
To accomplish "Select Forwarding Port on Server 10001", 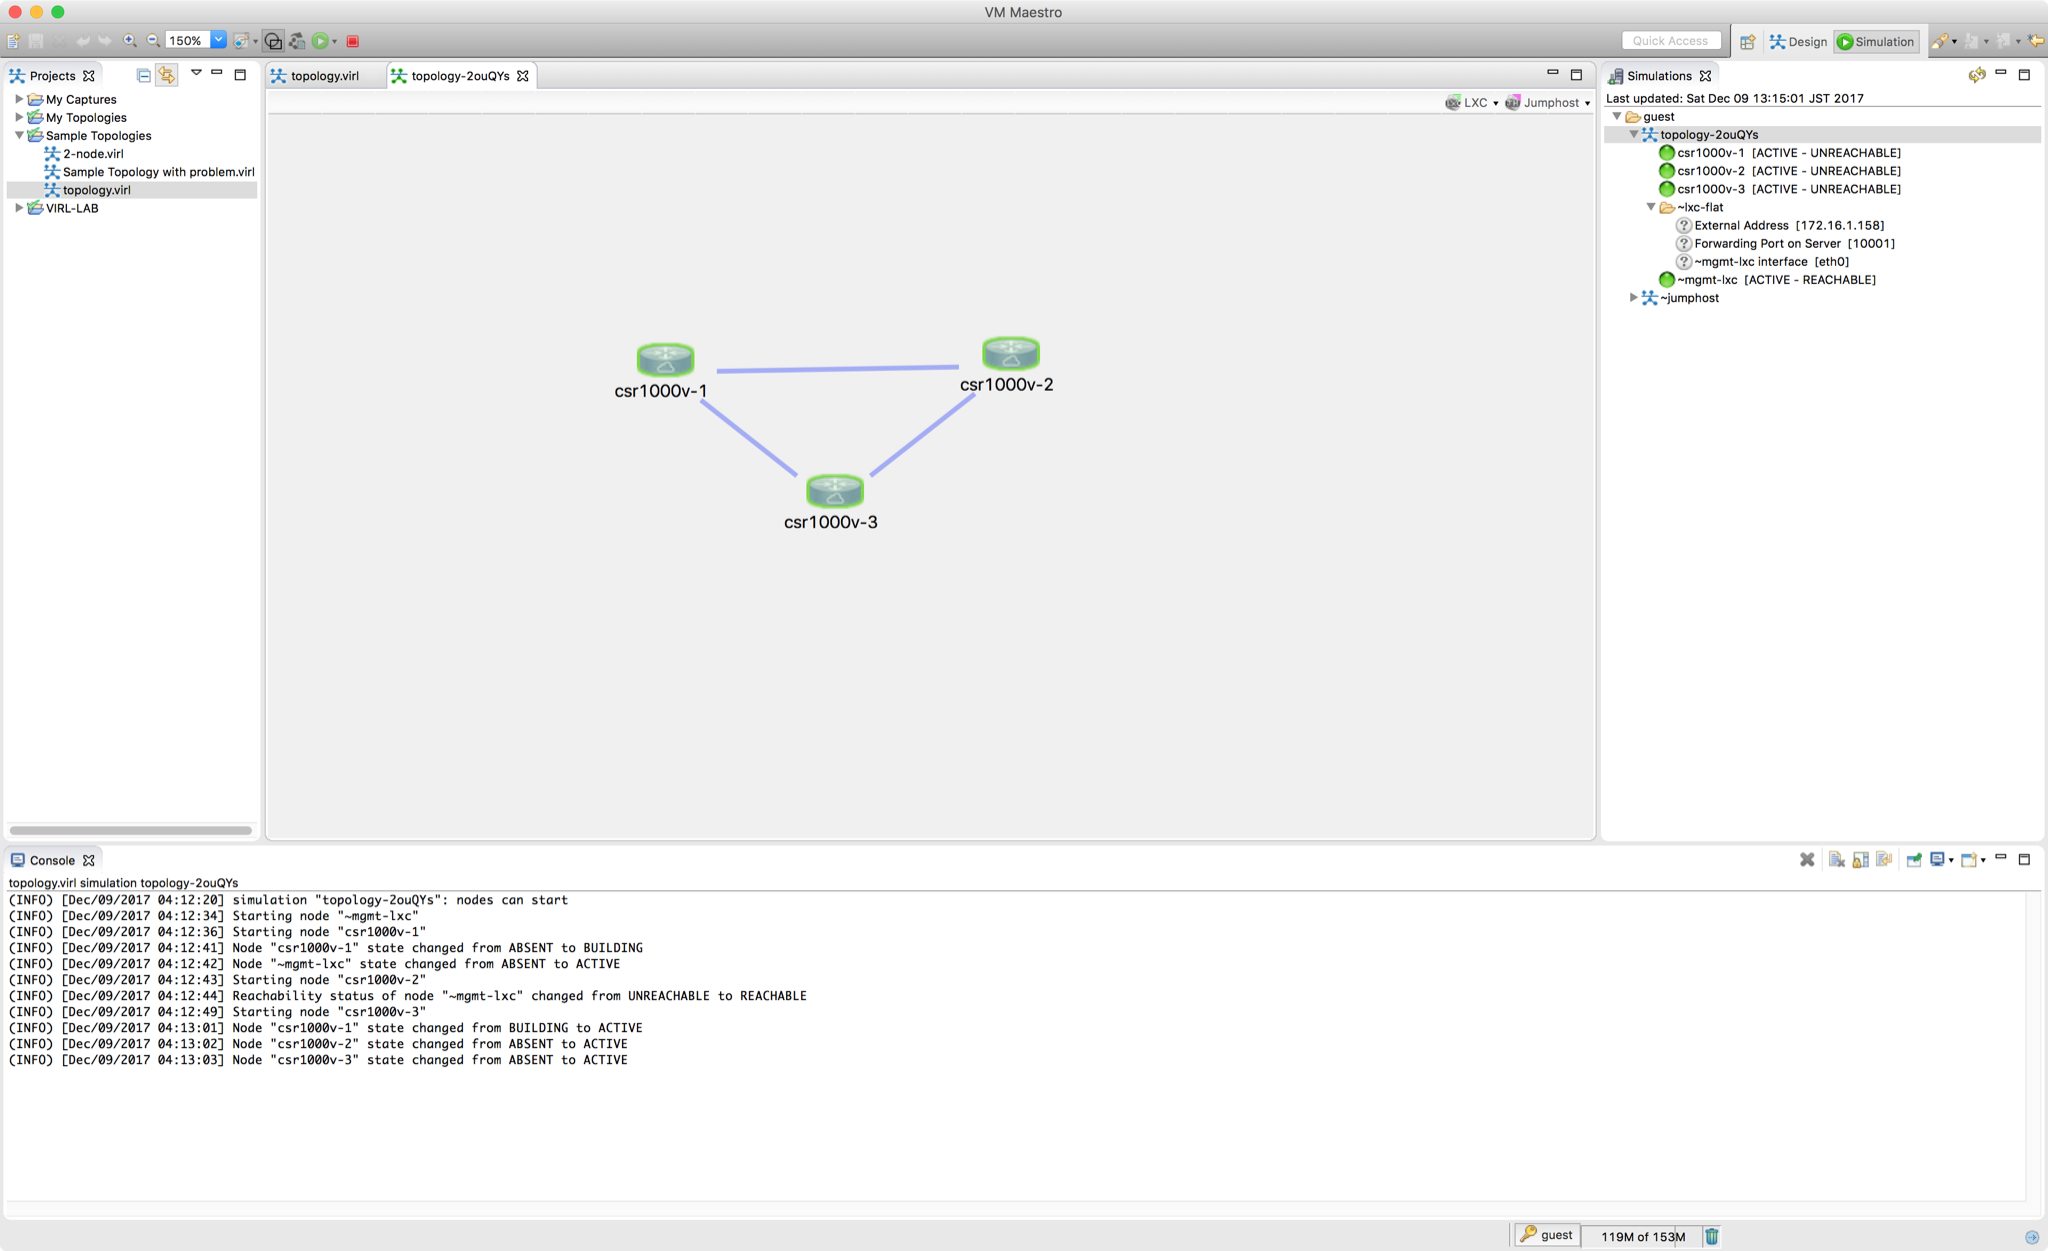I will (1785, 244).
